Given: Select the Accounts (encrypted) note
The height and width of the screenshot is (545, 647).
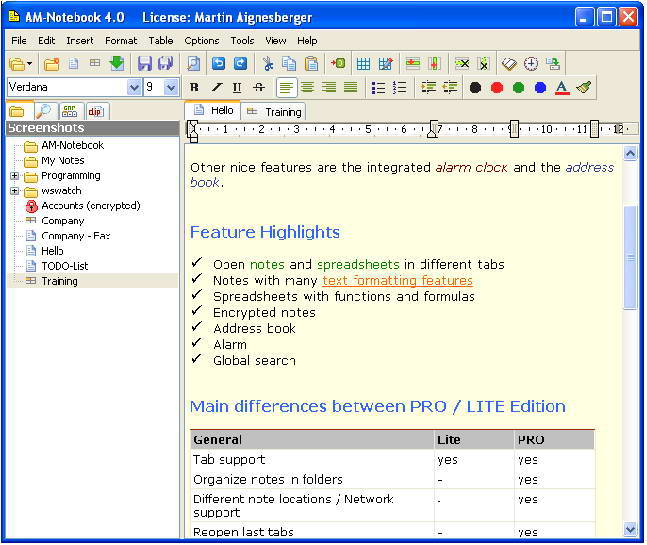Looking at the screenshot, I should (91, 205).
